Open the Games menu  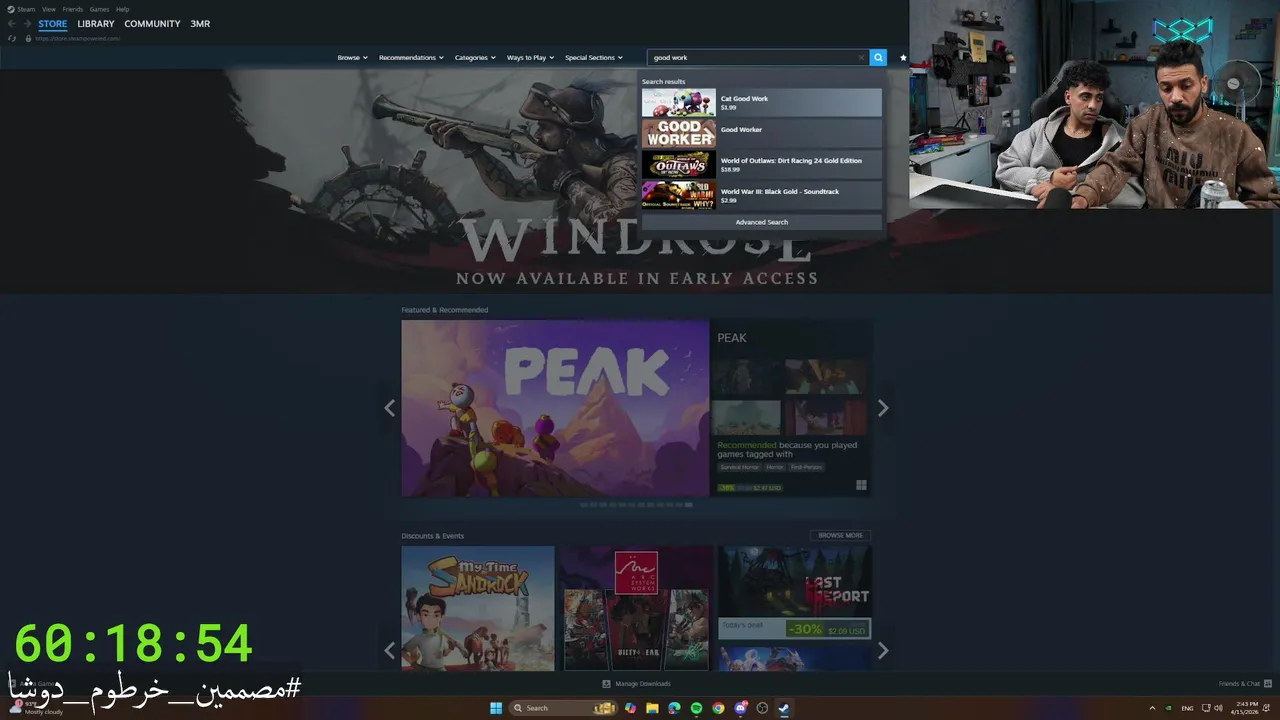tap(99, 9)
